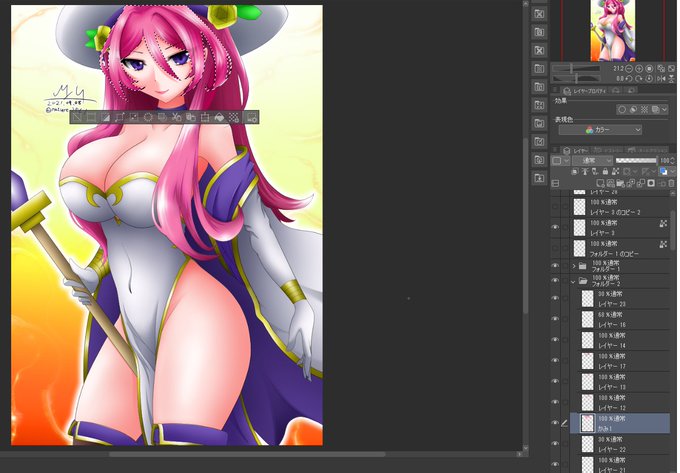Click Clear icon in selection launcher
This screenshot has width=680, height=473.
pos(148,117)
